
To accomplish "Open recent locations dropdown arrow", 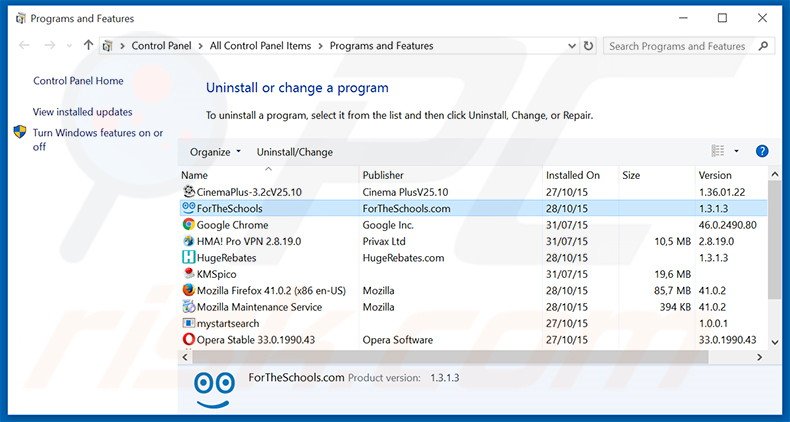I will point(69,46).
